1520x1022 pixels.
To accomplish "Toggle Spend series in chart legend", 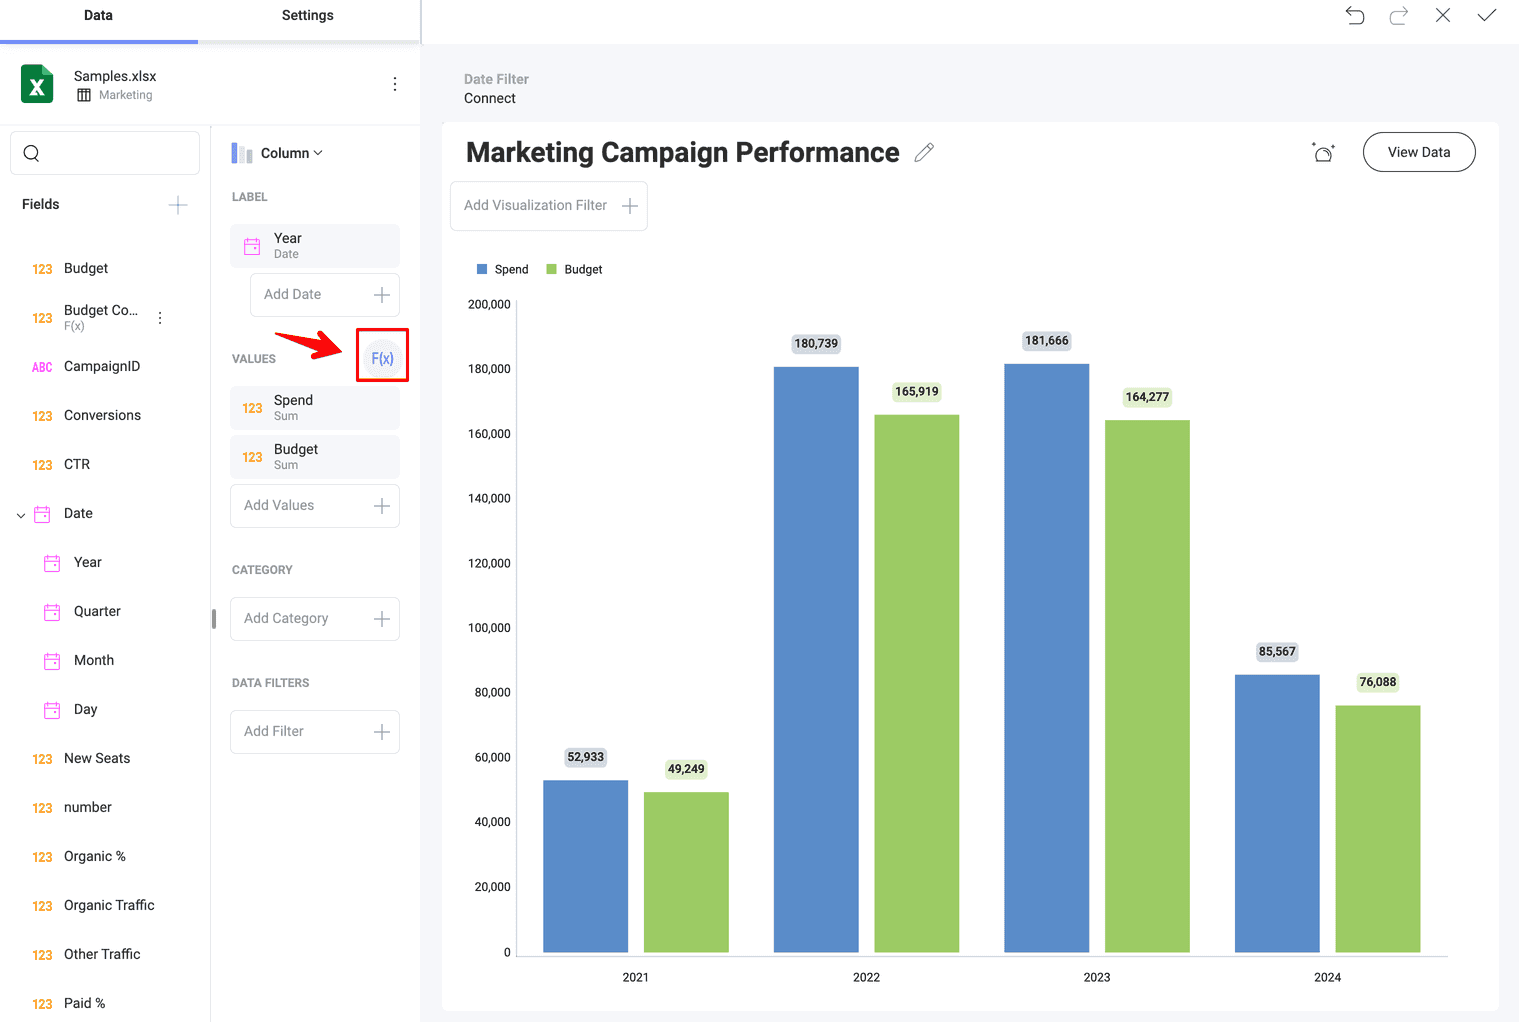I will pyautogui.click(x=502, y=269).
